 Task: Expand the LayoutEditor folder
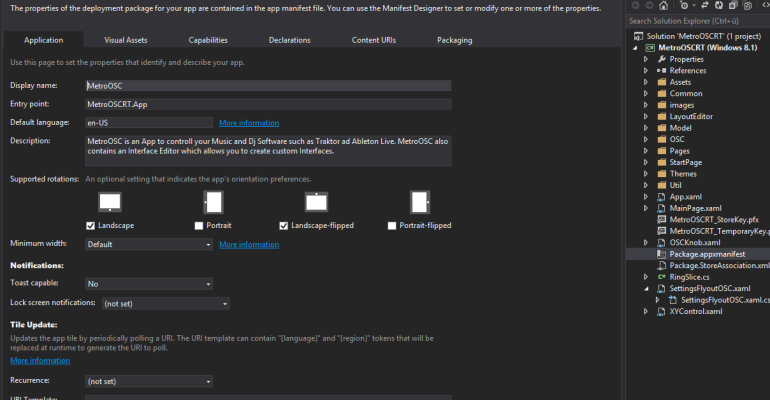point(646,116)
